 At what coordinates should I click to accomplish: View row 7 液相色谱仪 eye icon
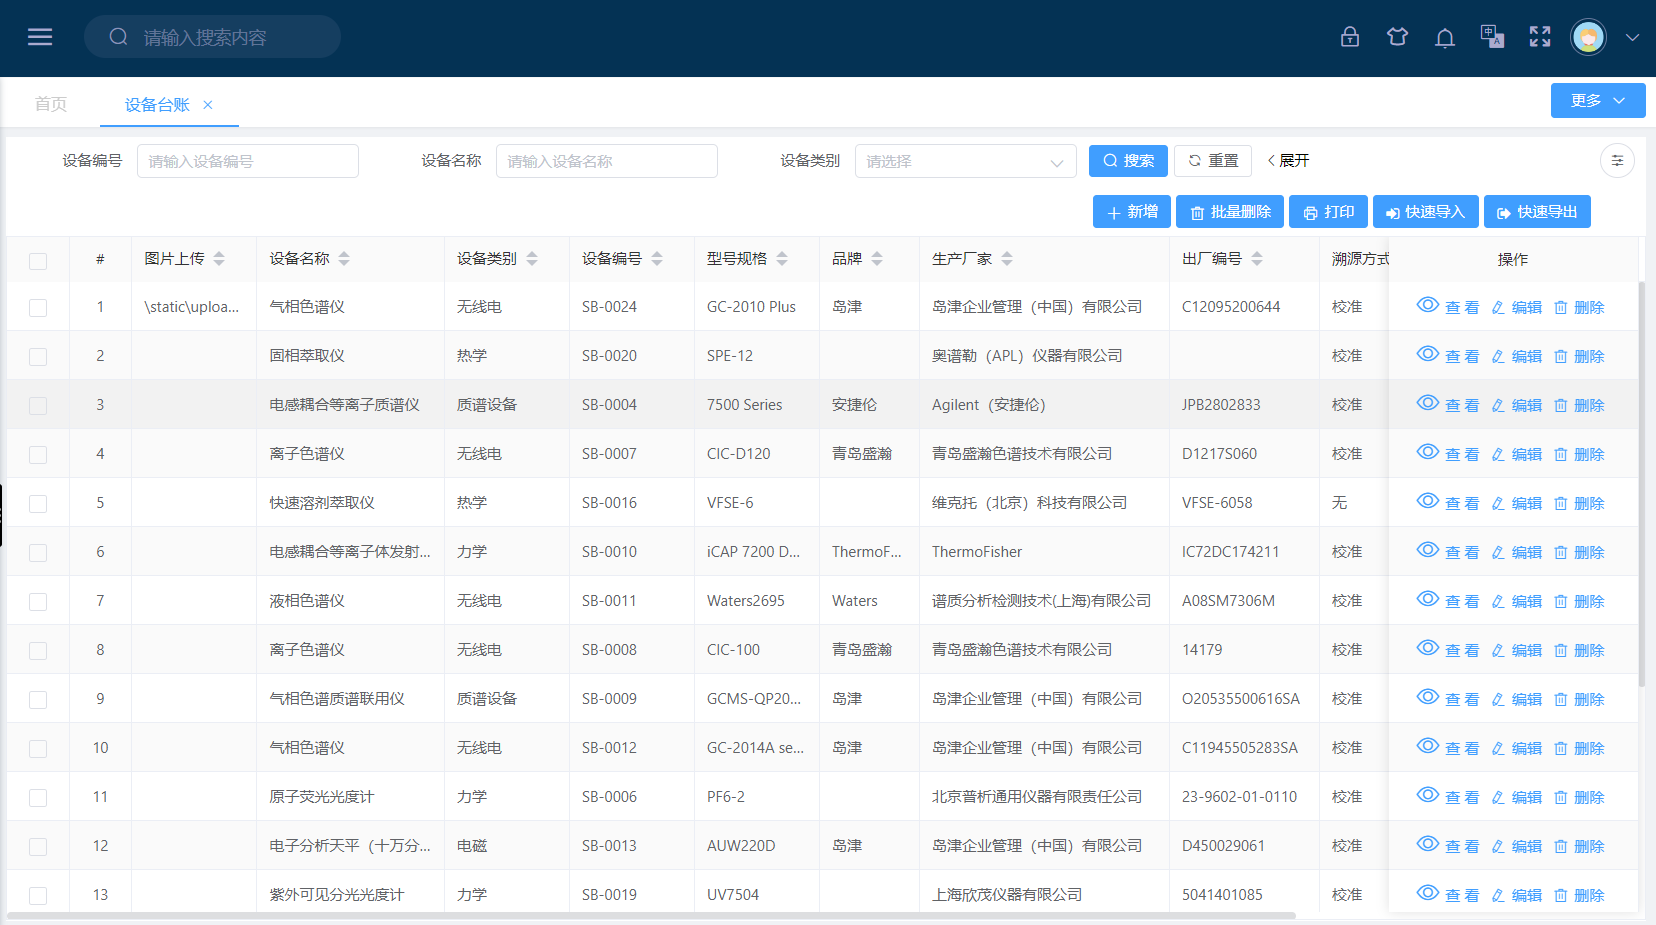1428,599
